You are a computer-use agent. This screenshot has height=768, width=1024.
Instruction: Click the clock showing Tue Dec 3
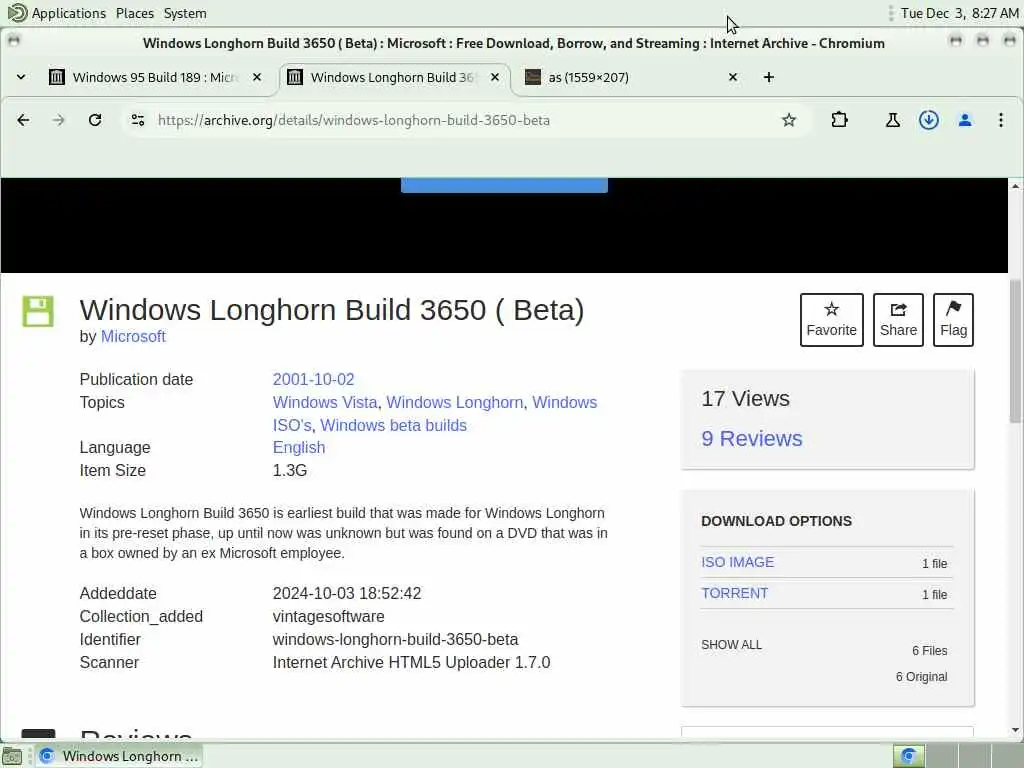959,13
